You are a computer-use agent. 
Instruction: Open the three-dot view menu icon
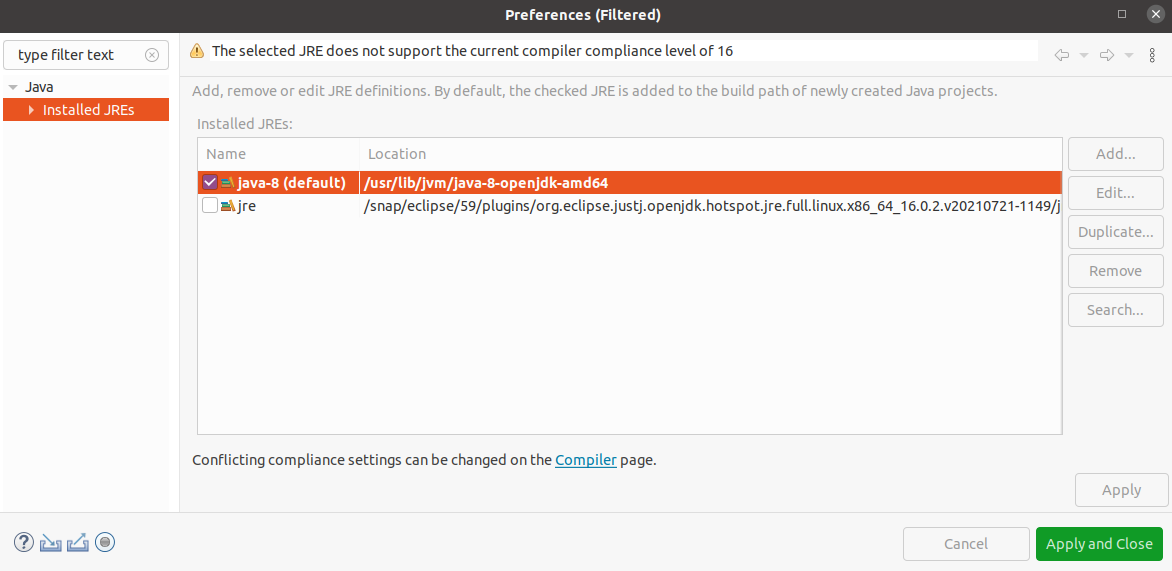click(x=1152, y=55)
